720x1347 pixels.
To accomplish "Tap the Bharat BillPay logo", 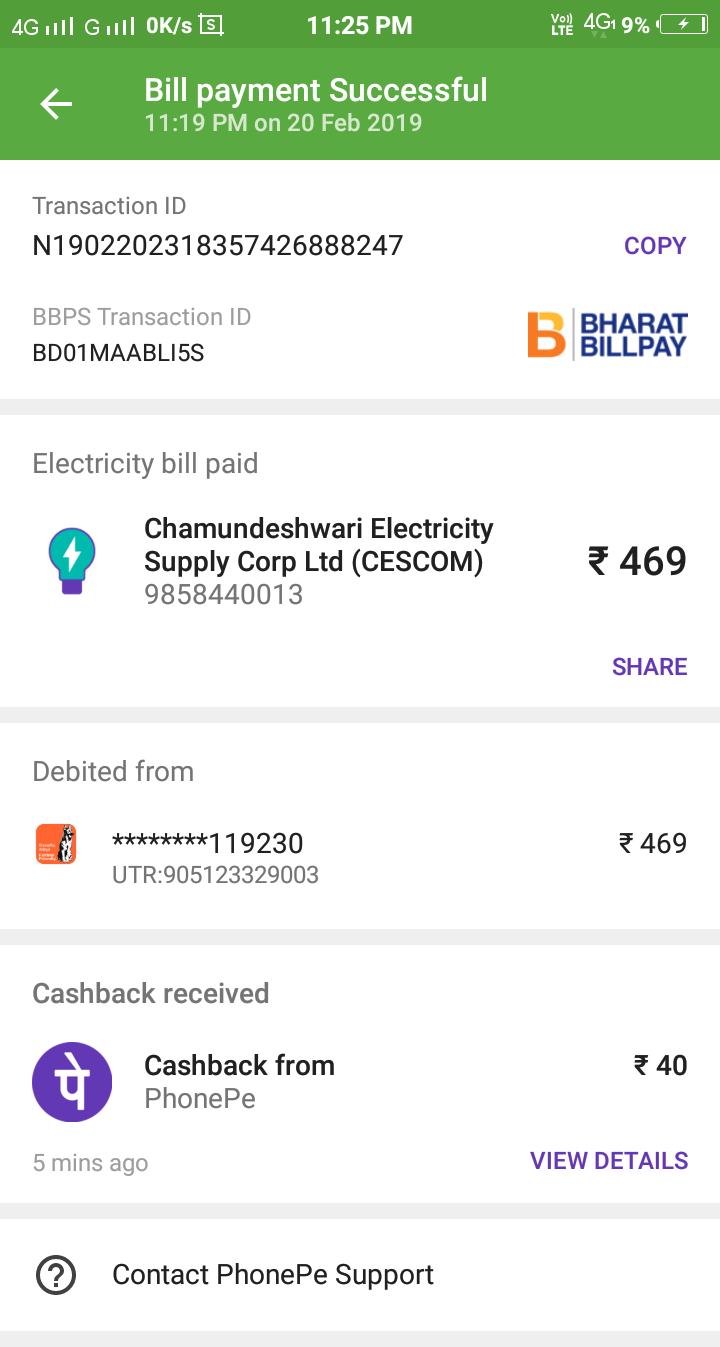I will coord(607,335).
